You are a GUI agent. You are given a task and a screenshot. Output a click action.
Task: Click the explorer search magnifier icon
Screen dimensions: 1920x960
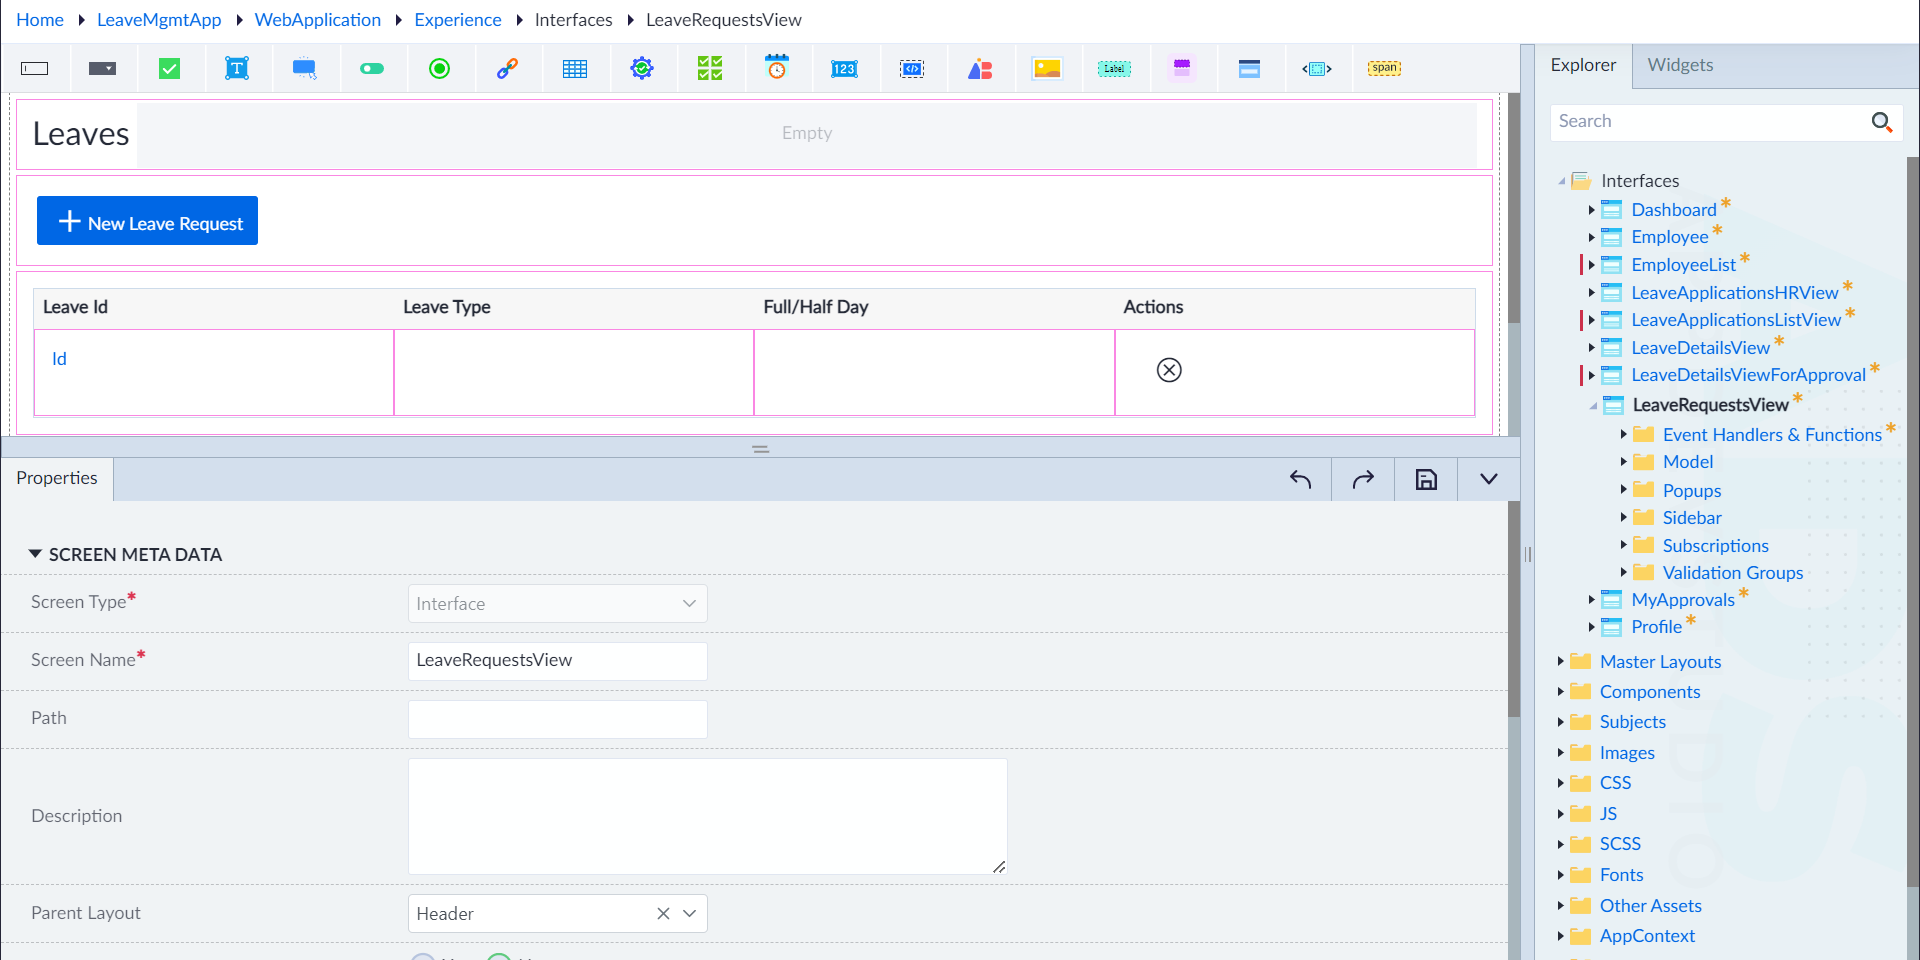[x=1882, y=122]
